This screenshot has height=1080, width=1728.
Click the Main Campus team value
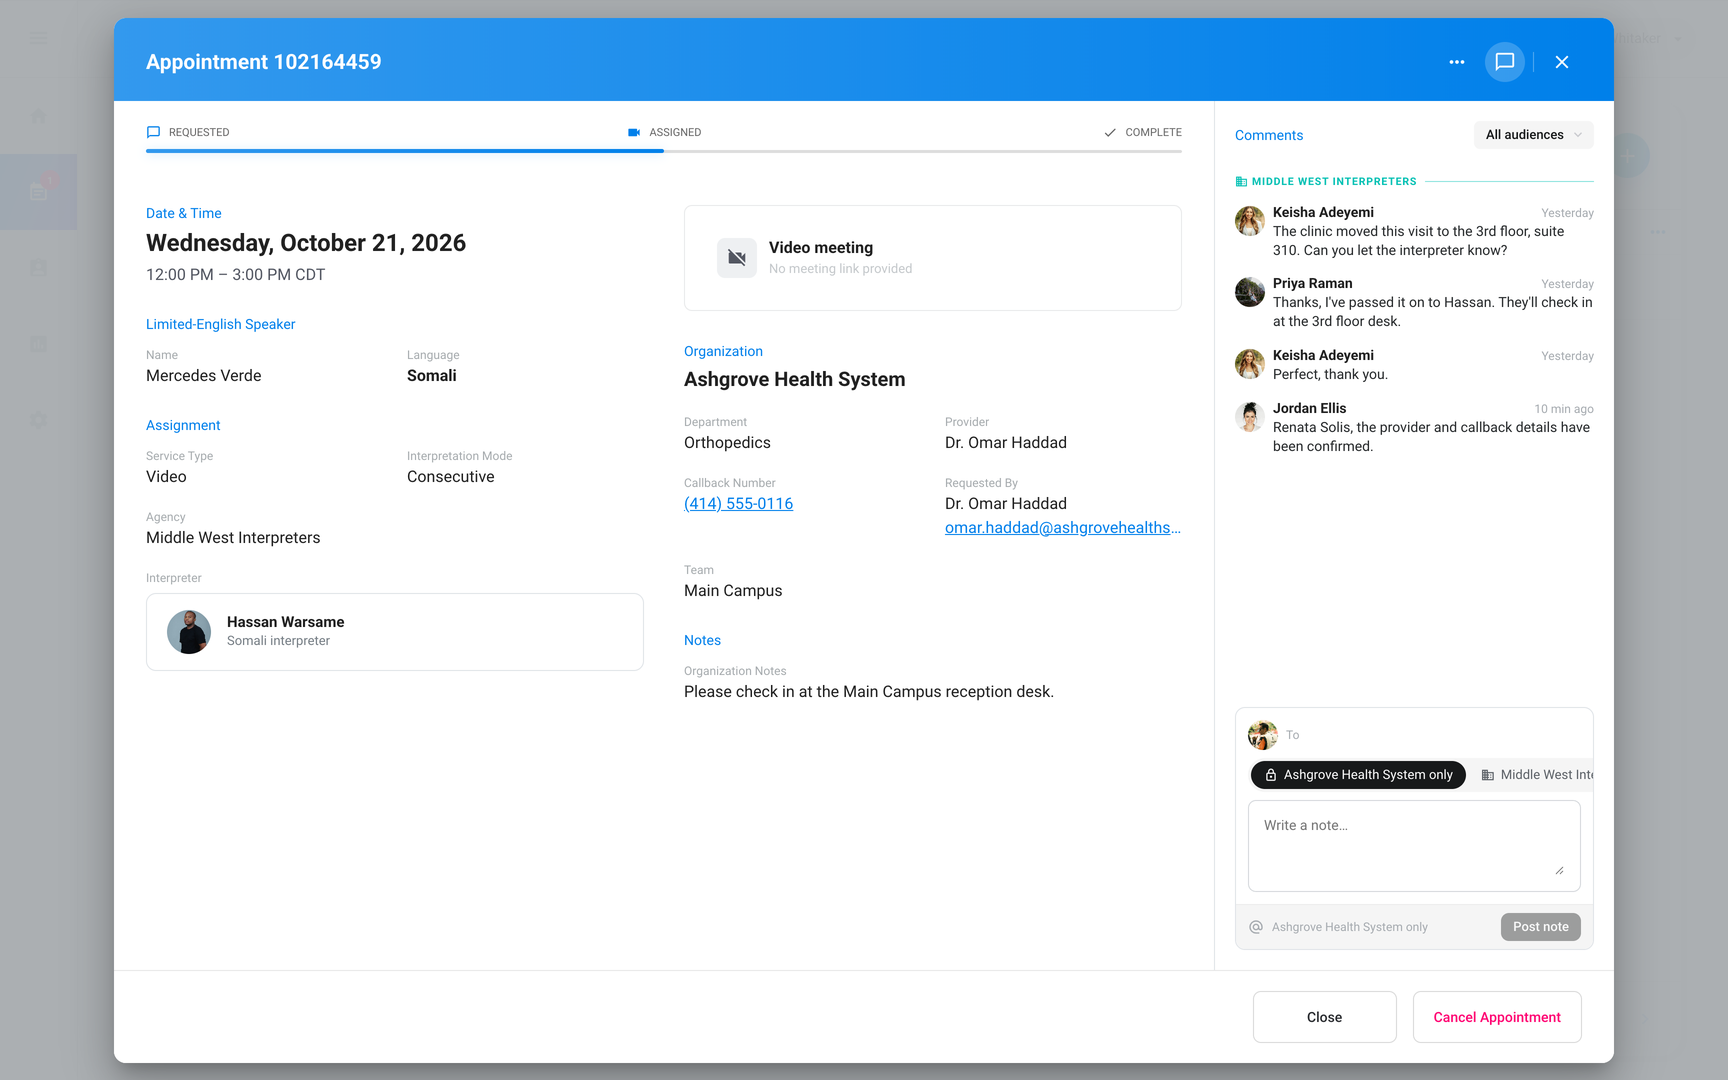tap(733, 591)
